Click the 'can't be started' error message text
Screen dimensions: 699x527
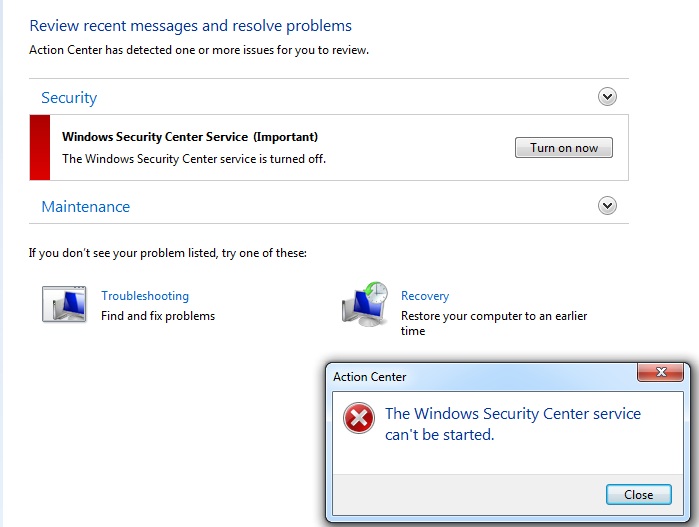pos(440,435)
